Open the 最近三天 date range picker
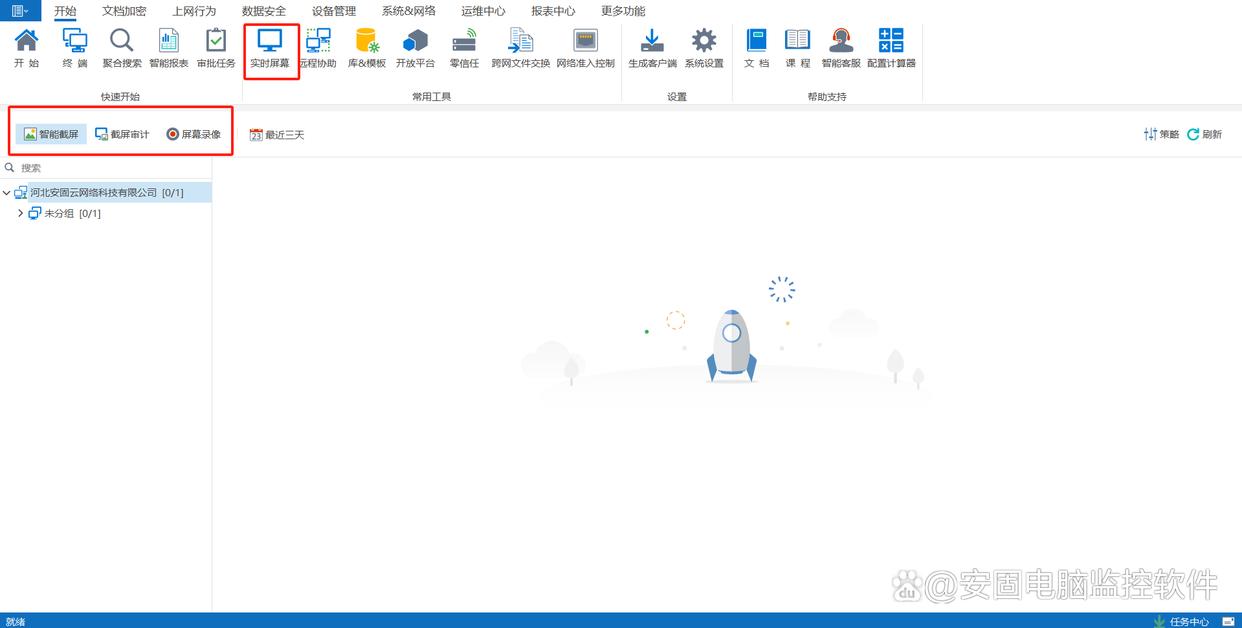The image size is (1242, 628). pyautogui.click(x=277, y=134)
